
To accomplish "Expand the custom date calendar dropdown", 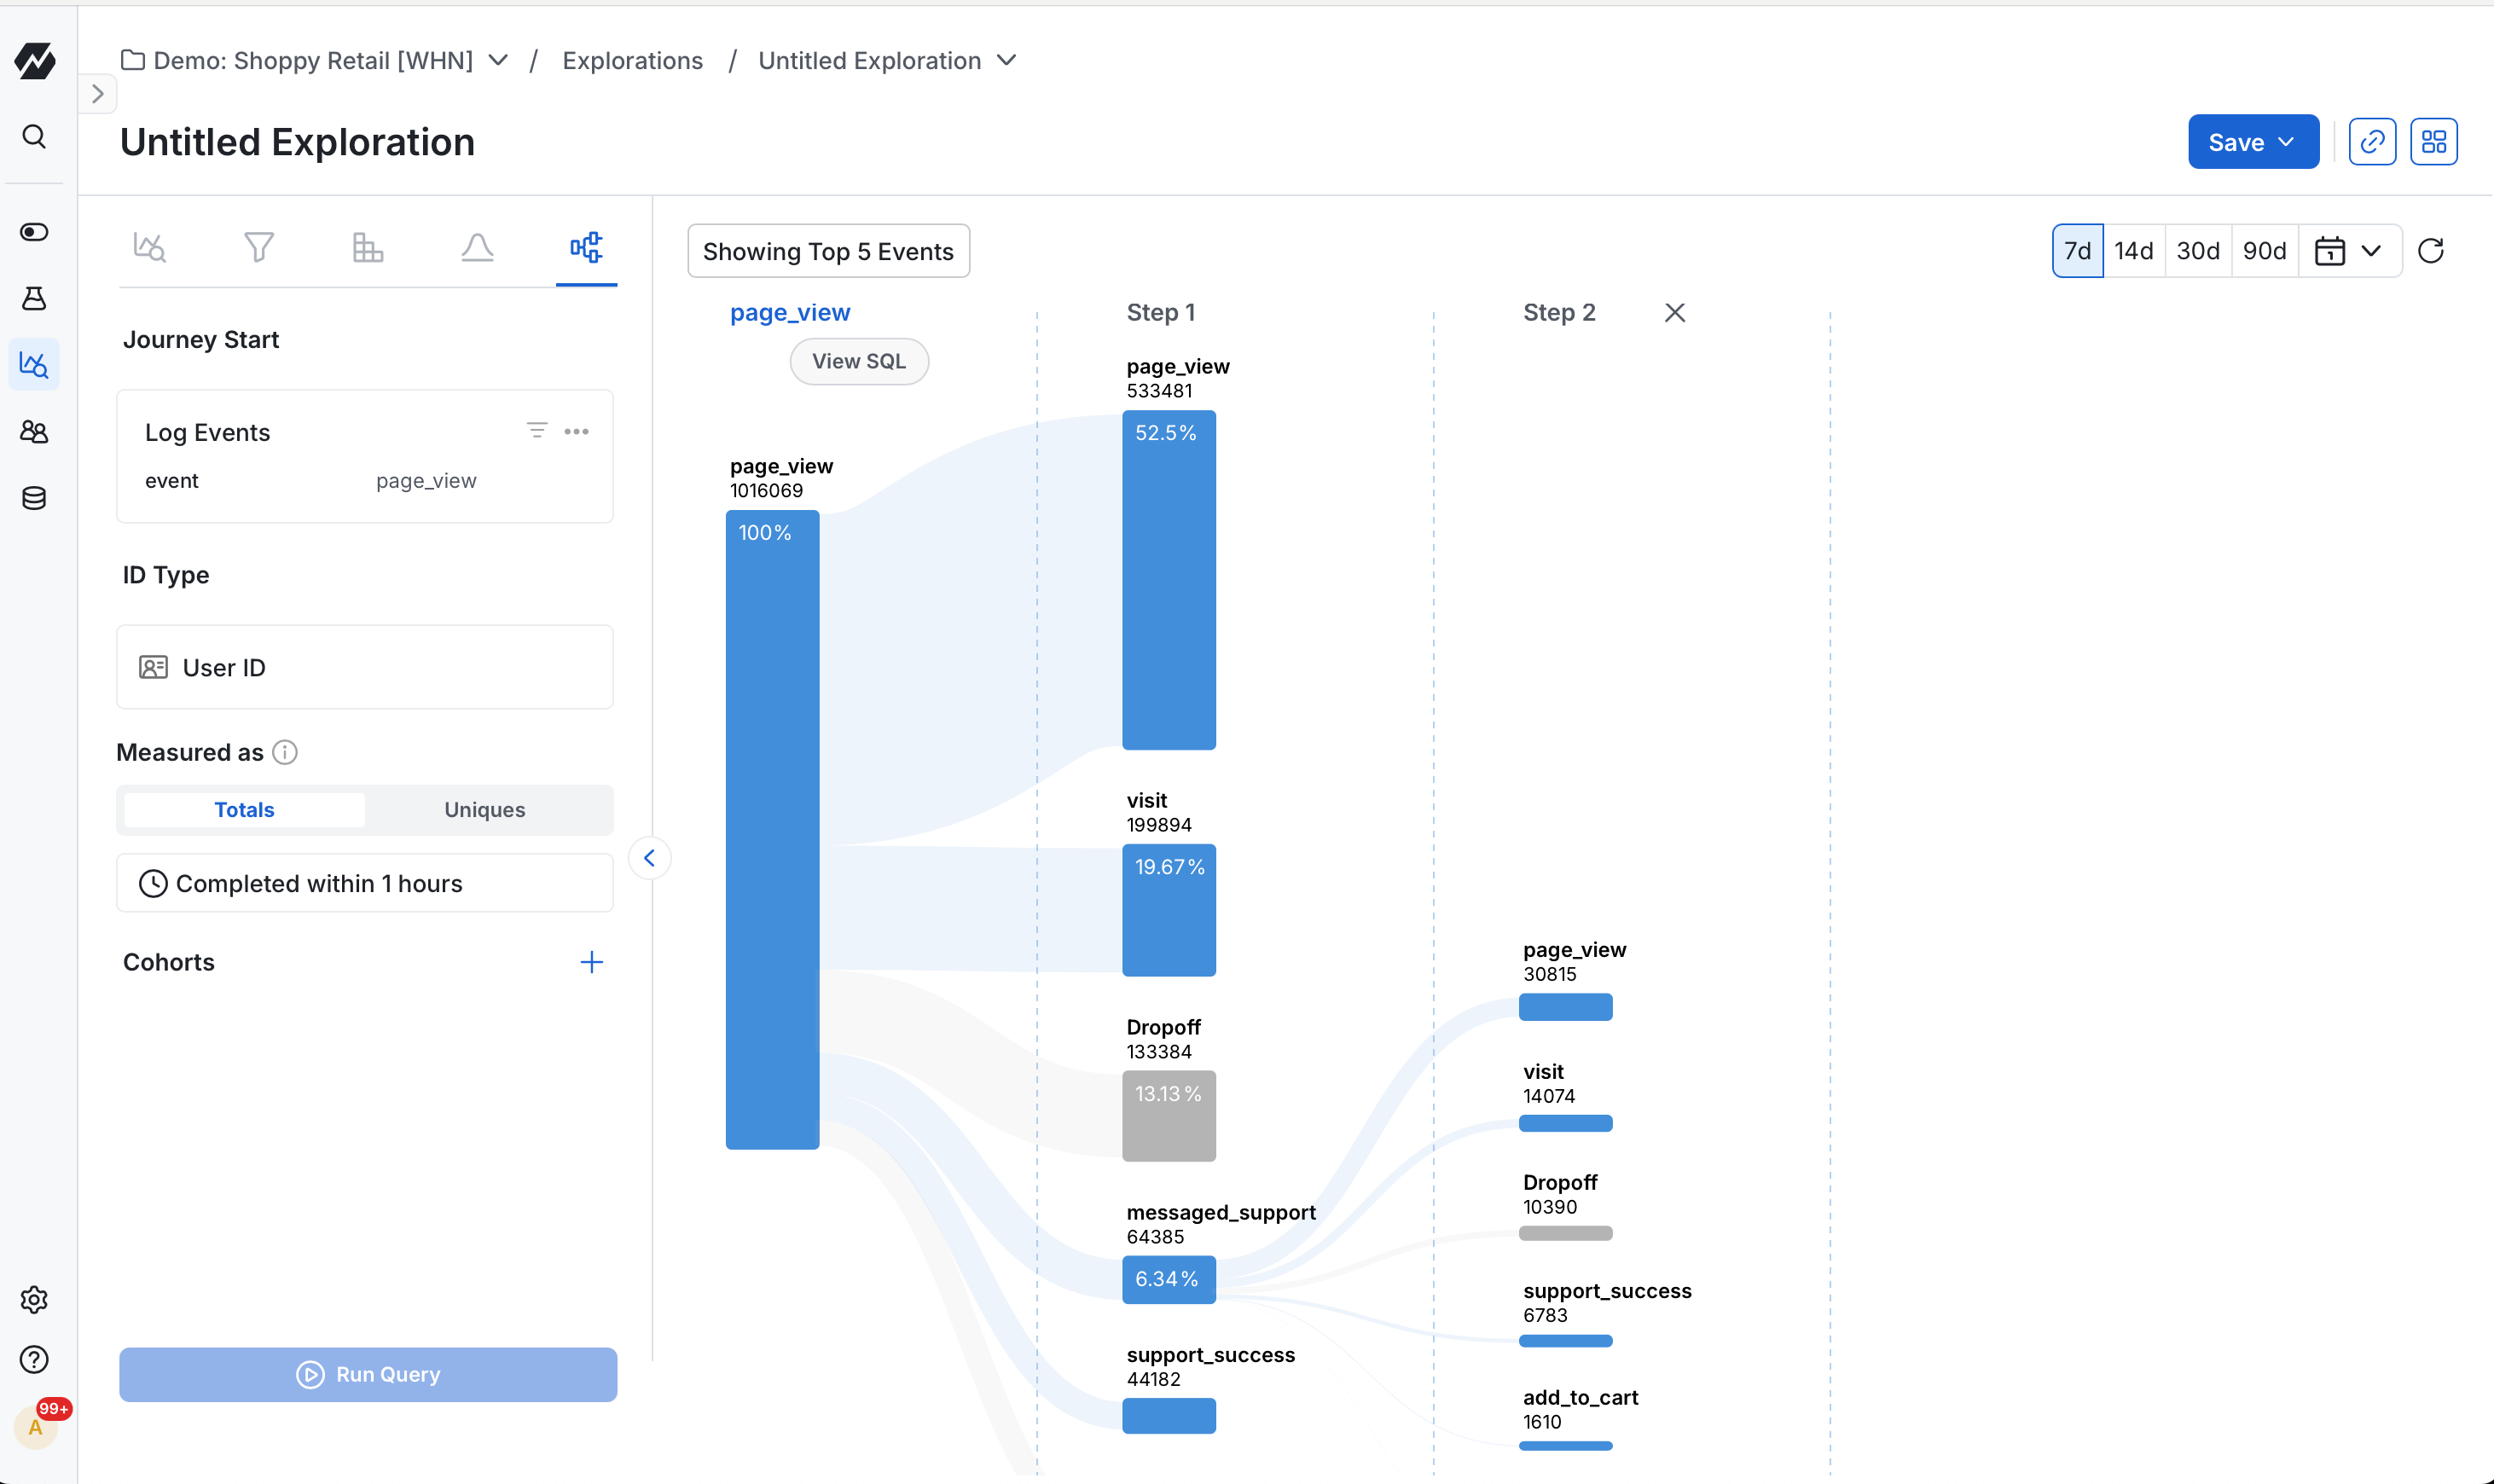I will [x=2349, y=251].
